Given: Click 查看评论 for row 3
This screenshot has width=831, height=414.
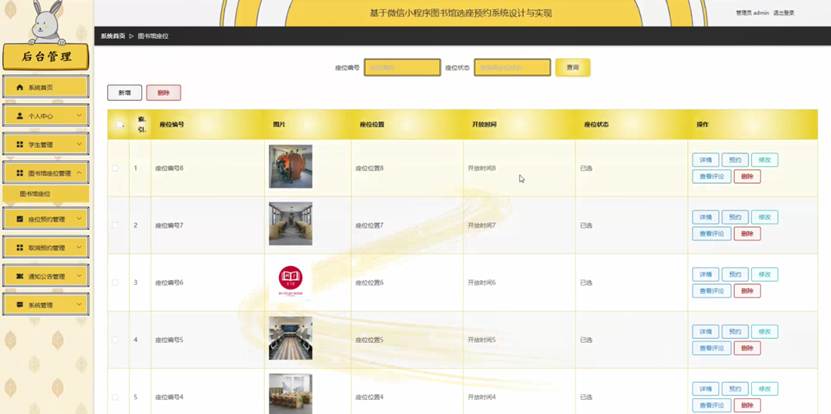Looking at the screenshot, I should [x=712, y=291].
